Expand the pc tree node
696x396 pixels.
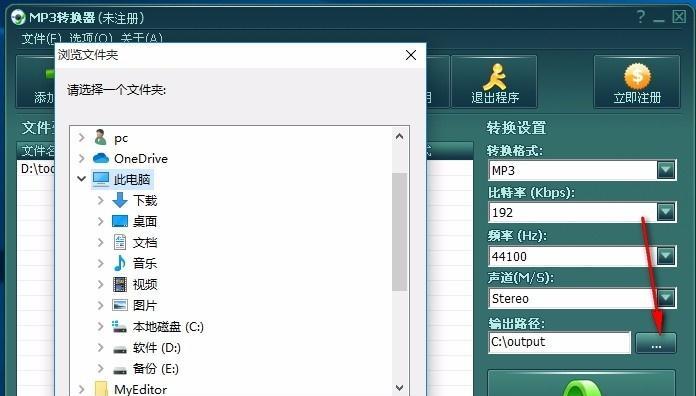(x=82, y=138)
